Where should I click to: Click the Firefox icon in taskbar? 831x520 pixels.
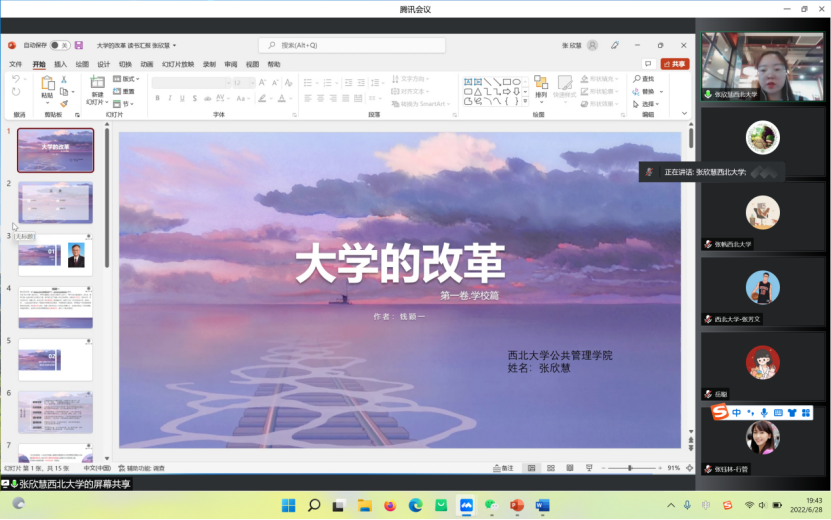(x=390, y=505)
